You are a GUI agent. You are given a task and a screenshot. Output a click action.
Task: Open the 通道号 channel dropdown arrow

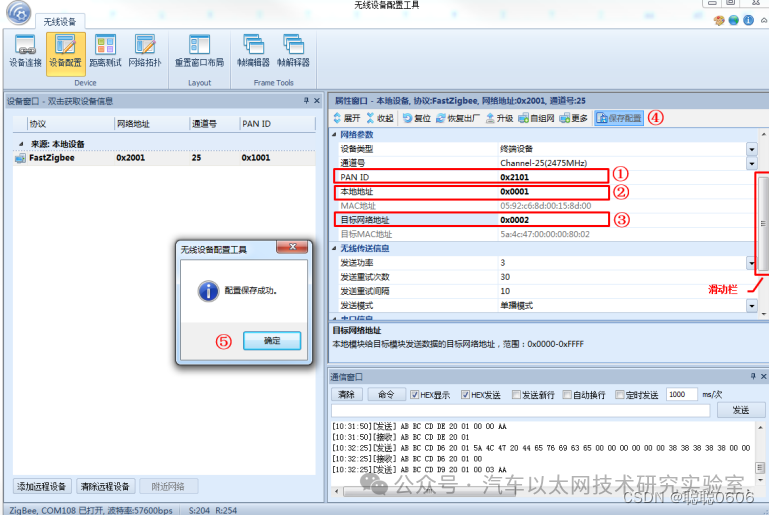click(x=752, y=163)
